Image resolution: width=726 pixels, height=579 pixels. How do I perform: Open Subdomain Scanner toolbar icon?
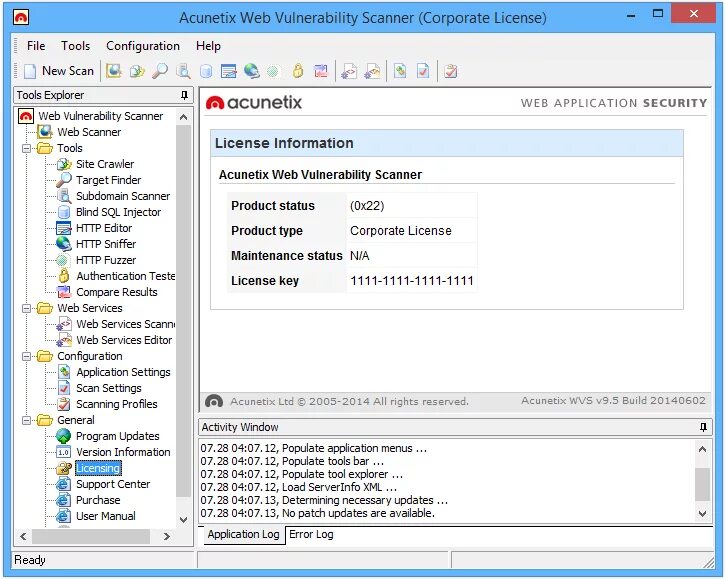(183, 71)
